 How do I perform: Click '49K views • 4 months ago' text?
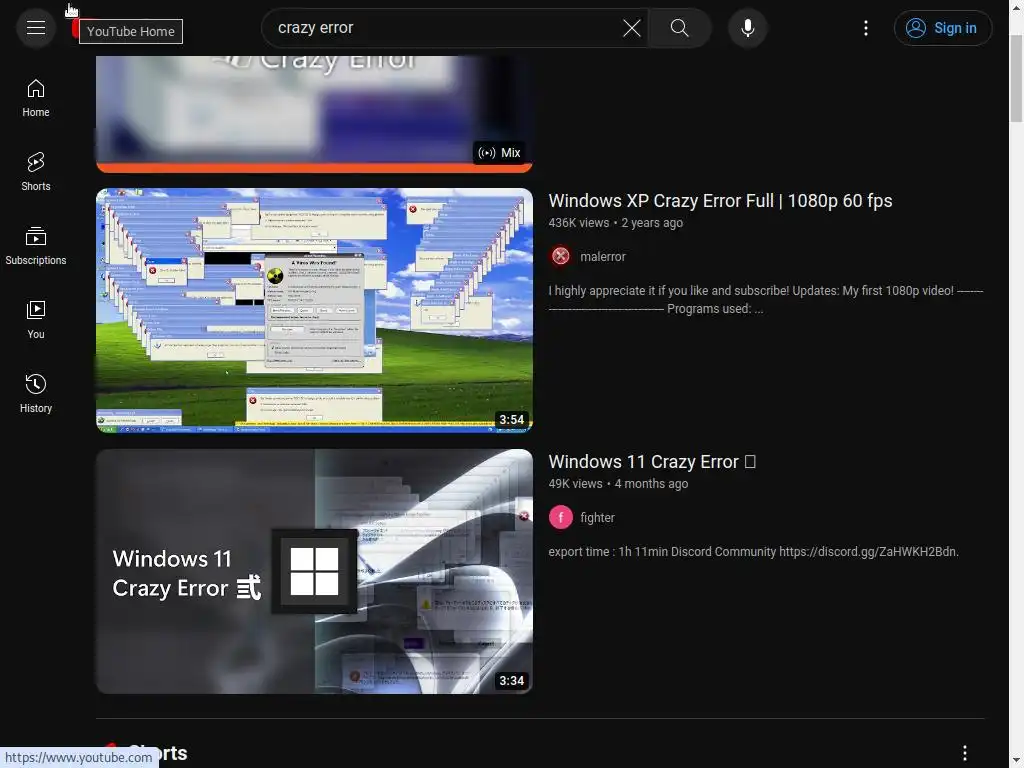click(618, 484)
